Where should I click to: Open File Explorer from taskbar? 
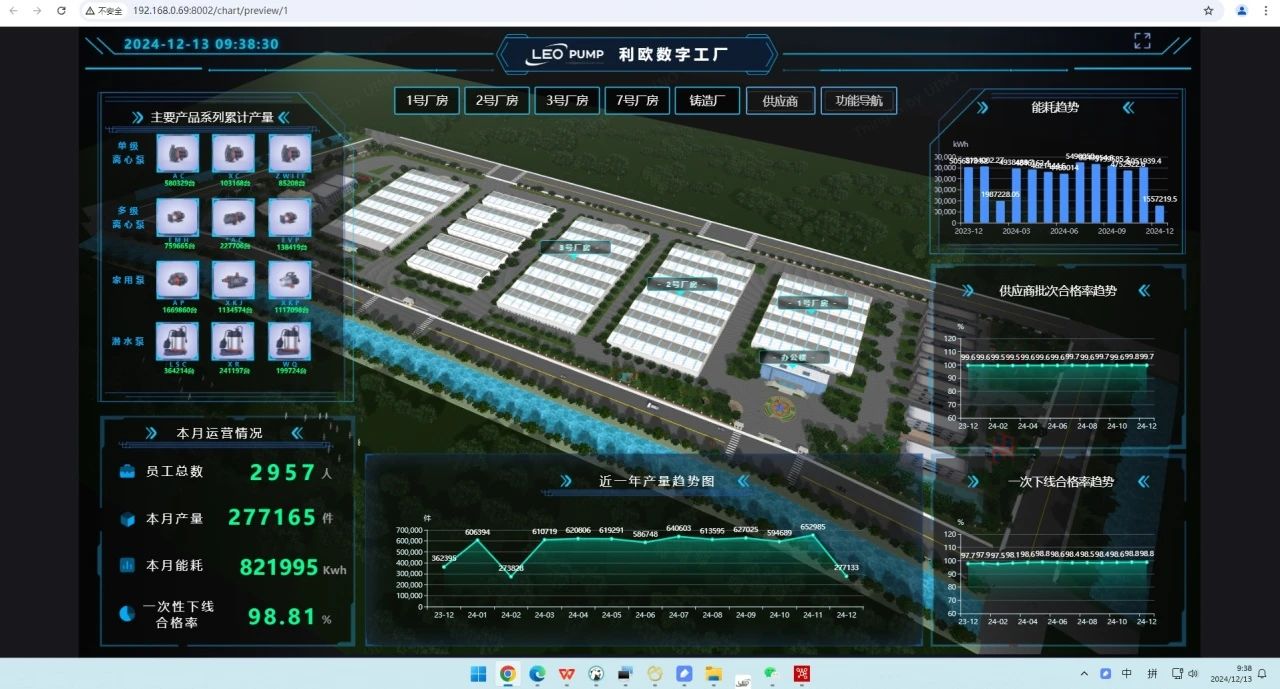click(714, 673)
